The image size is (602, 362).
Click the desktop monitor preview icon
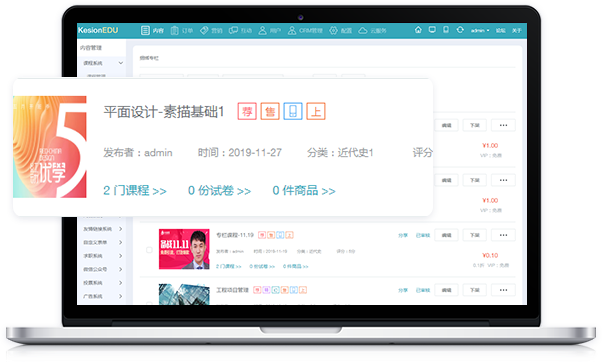click(432, 30)
